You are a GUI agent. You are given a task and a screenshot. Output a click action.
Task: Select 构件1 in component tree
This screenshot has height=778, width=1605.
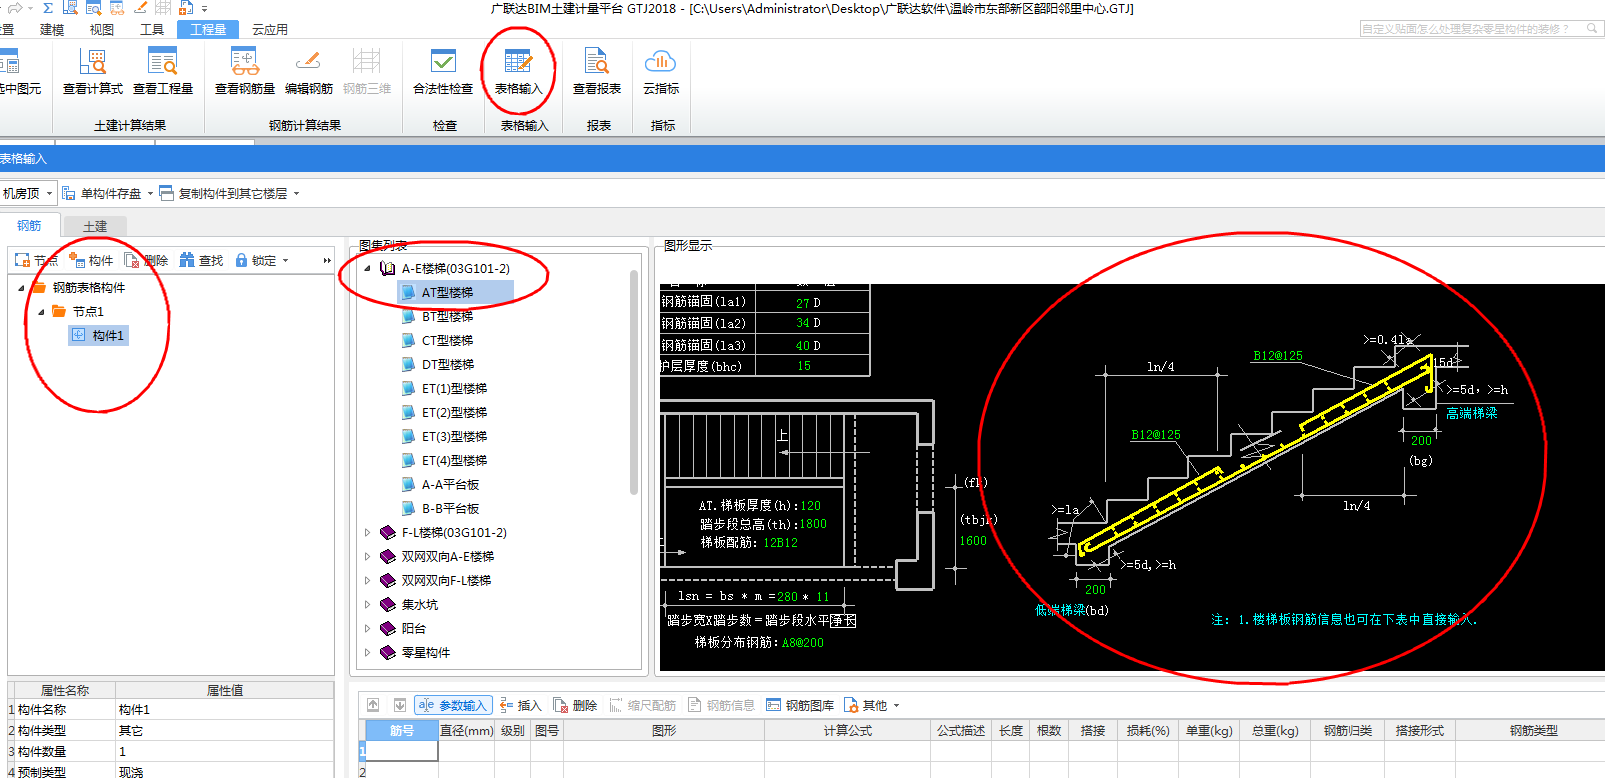98,336
